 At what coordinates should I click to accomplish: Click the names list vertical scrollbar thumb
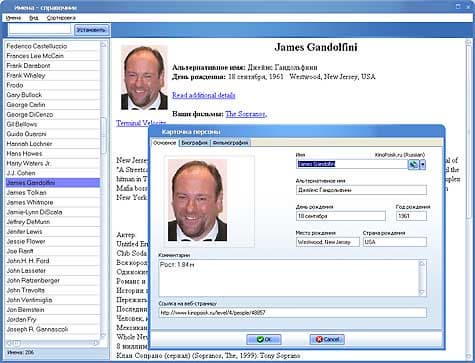[x=103, y=135]
